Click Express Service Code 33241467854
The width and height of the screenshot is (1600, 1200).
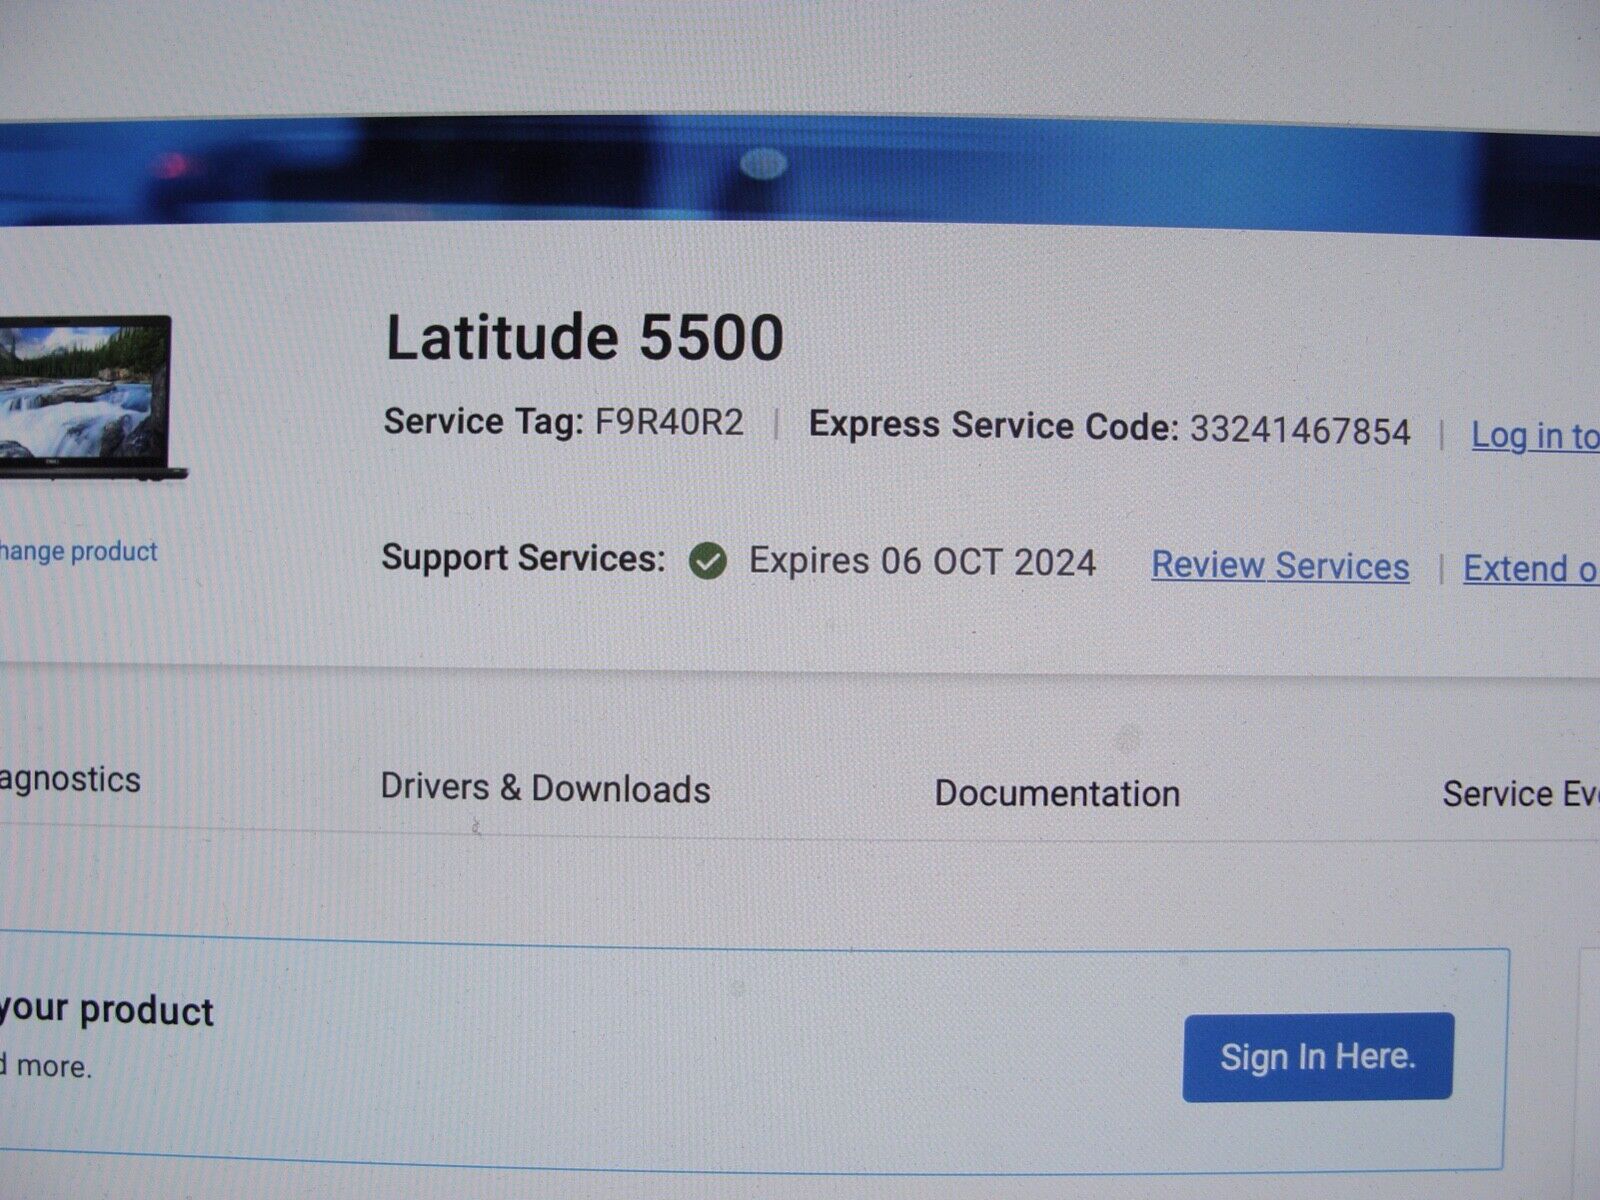1300,431
